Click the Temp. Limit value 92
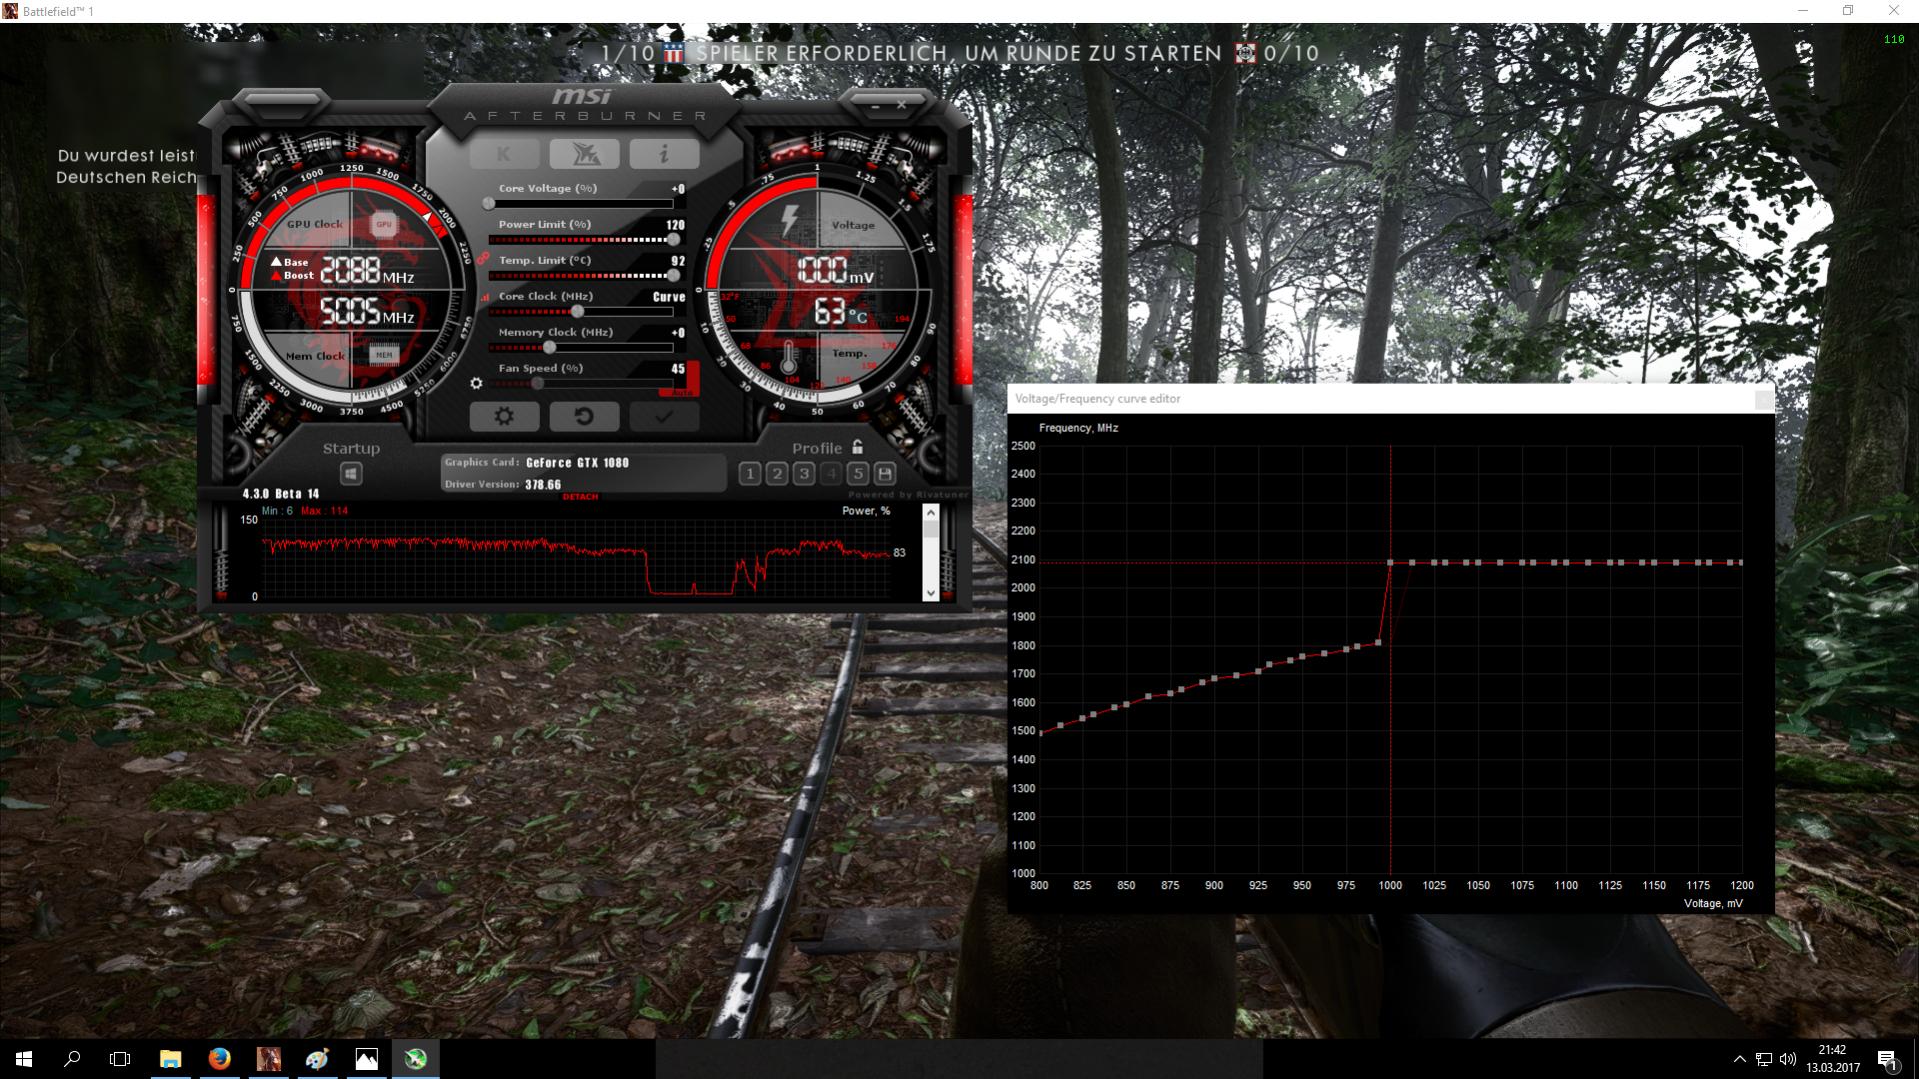1919x1079 pixels. pos(678,261)
